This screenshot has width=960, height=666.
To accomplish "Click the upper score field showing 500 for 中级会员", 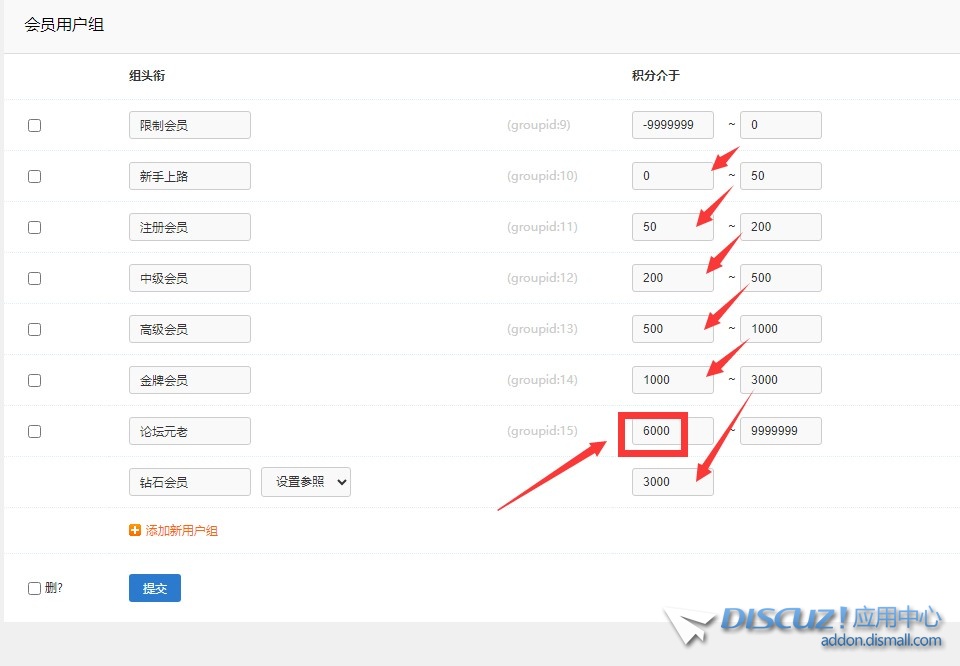I will pyautogui.click(x=781, y=278).
